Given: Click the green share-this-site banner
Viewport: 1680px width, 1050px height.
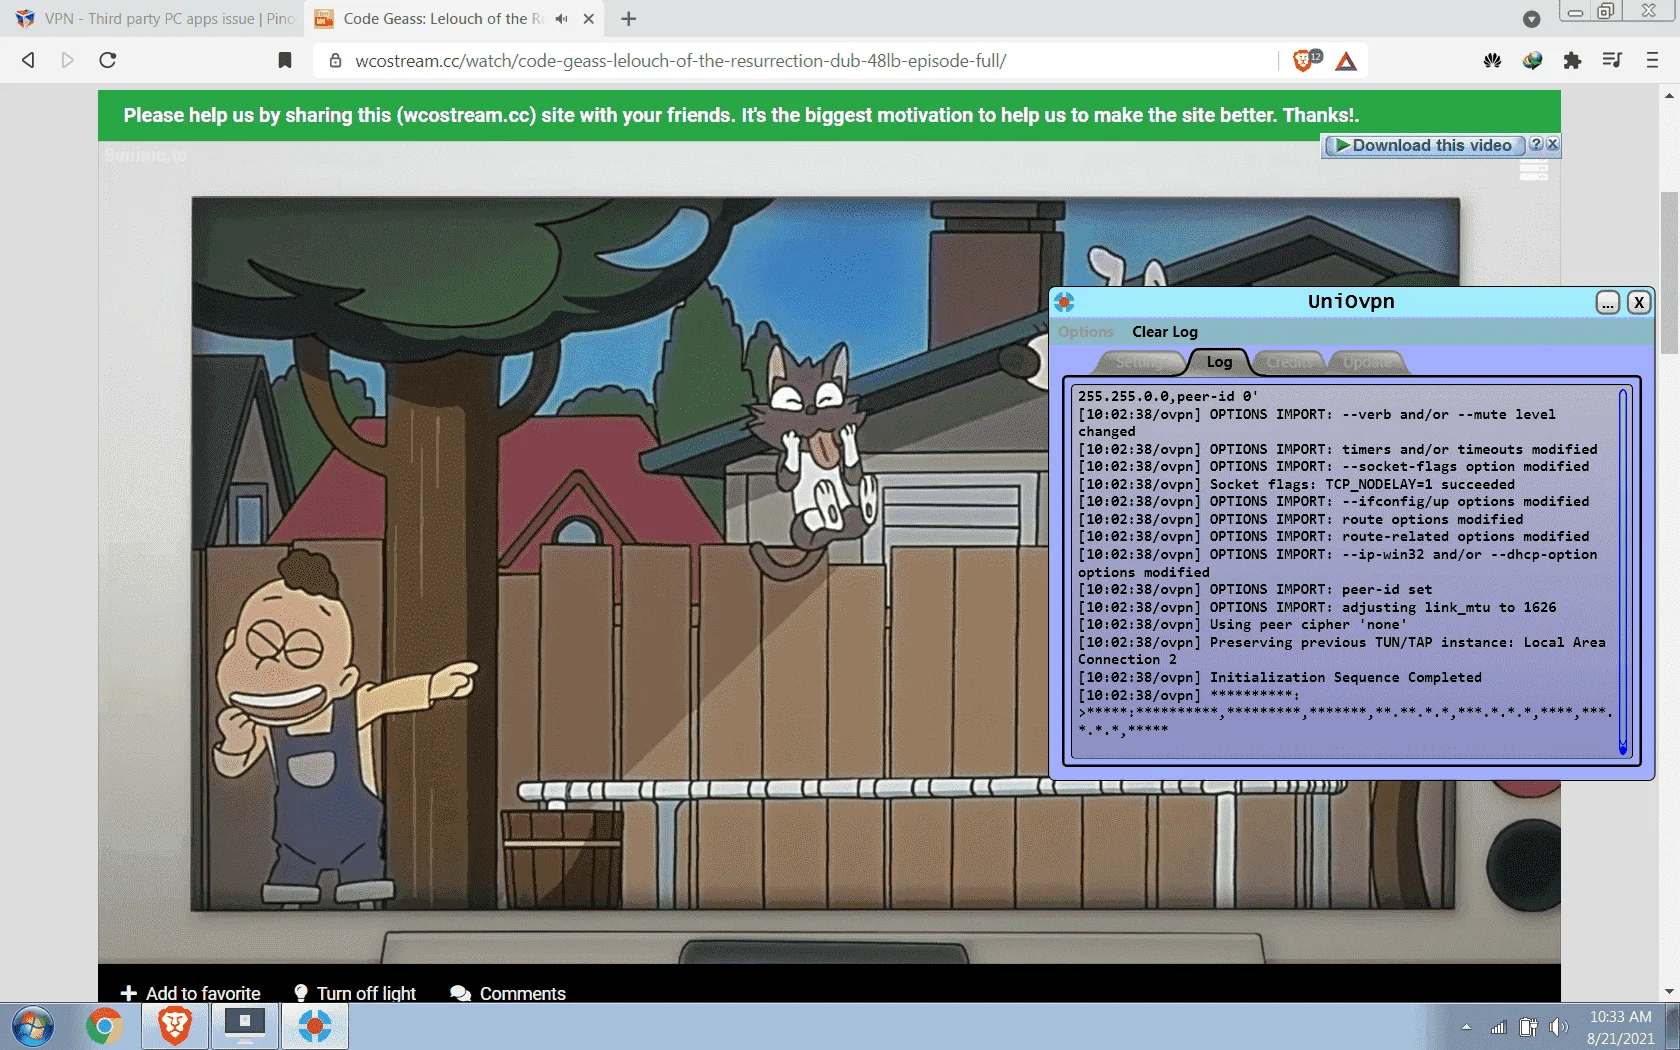Looking at the screenshot, I should [829, 115].
